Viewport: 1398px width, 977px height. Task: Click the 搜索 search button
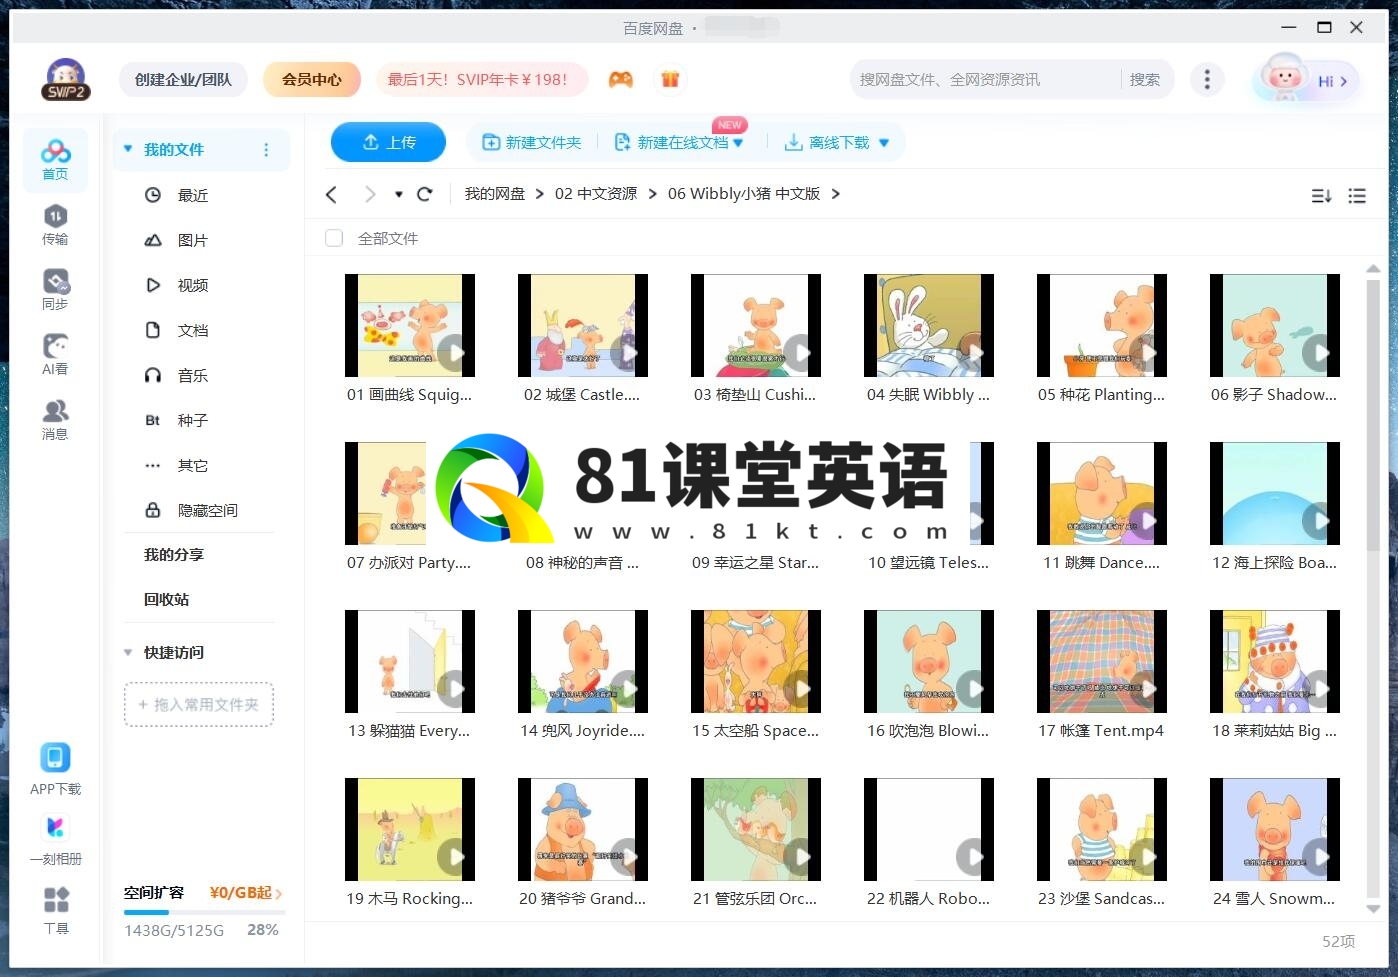pos(1145,79)
